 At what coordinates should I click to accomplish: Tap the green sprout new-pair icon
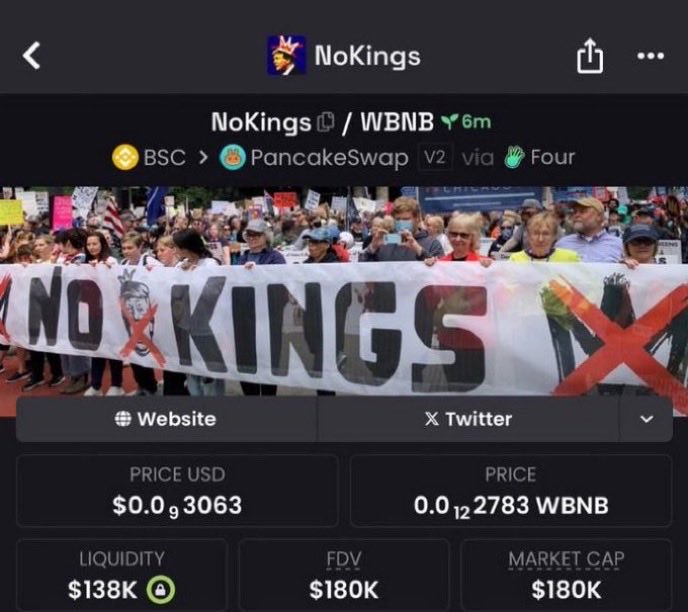tap(450, 121)
